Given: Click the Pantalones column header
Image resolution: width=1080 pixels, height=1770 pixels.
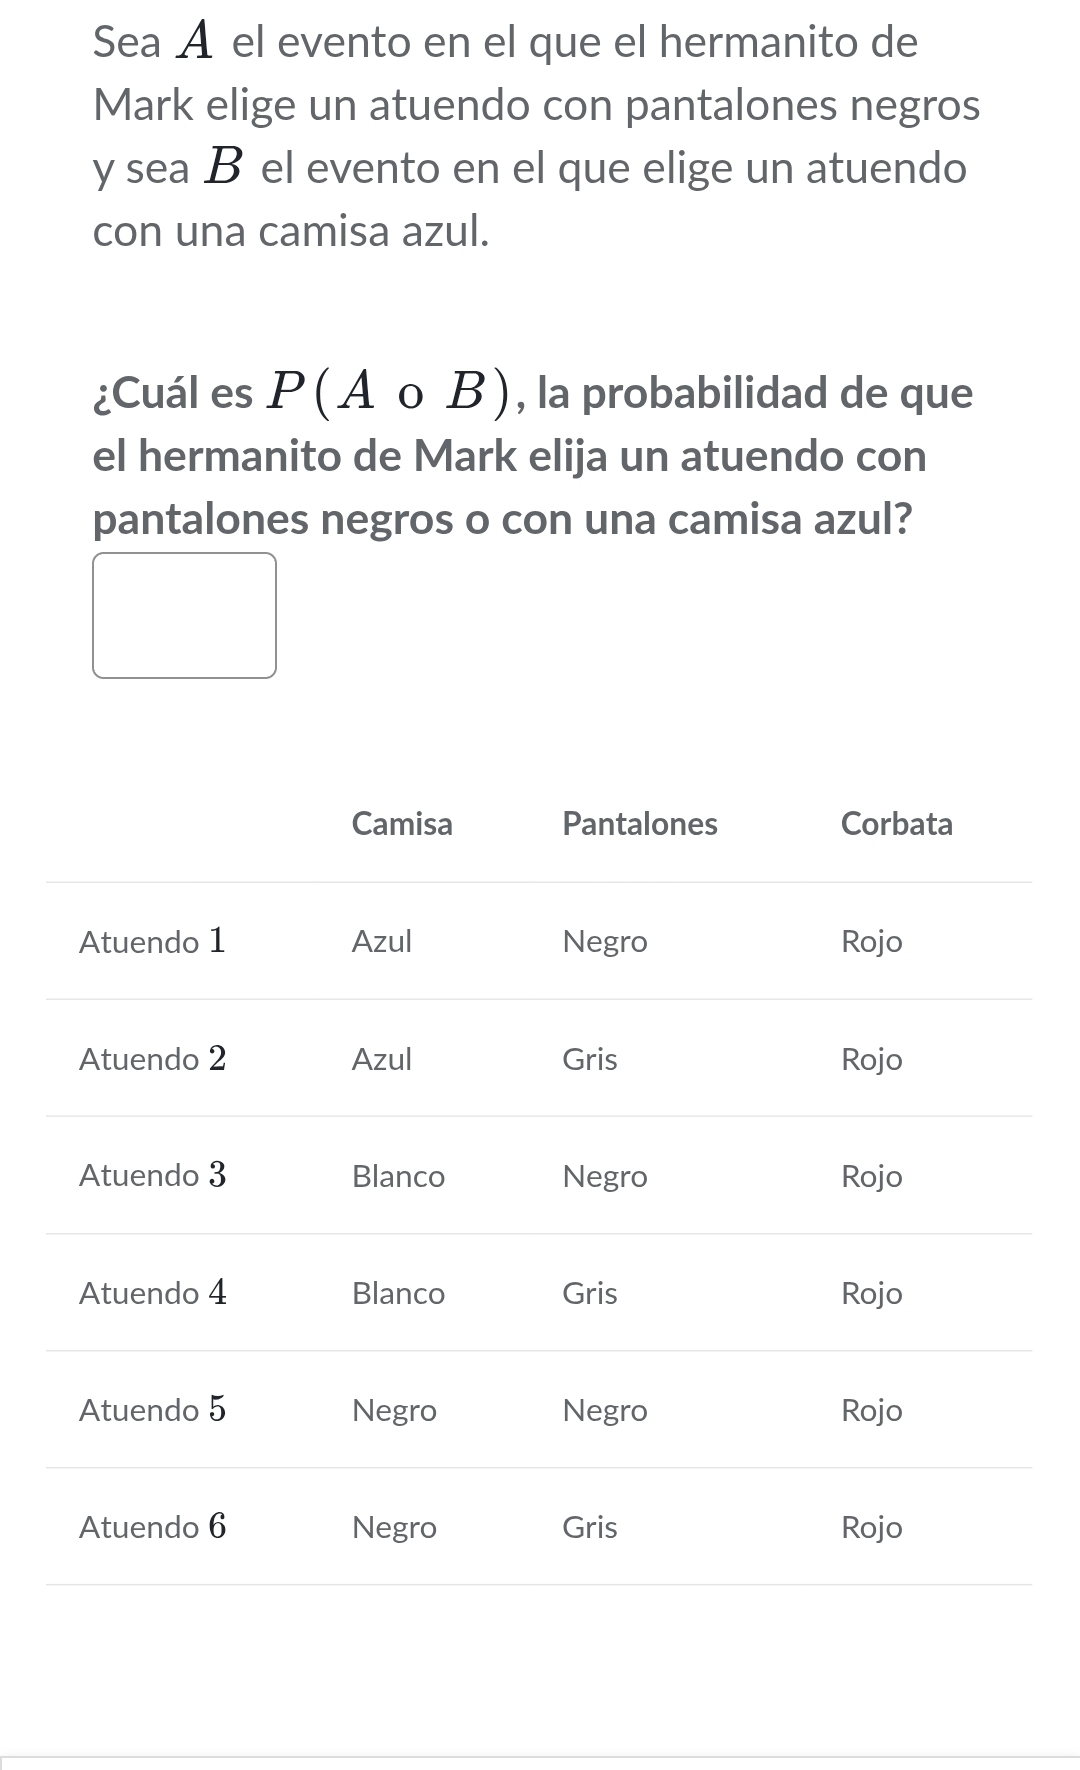Looking at the screenshot, I should tap(640, 824).
